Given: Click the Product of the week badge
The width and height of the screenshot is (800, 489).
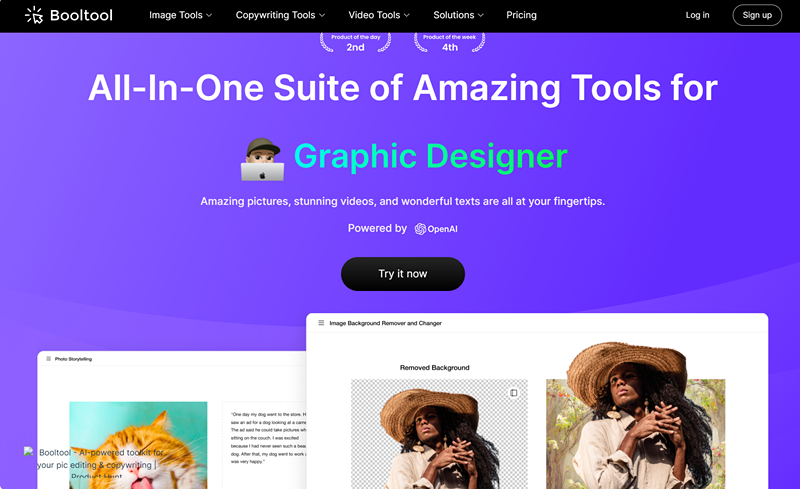Looking at the screenshot, I should pos(449,43).
